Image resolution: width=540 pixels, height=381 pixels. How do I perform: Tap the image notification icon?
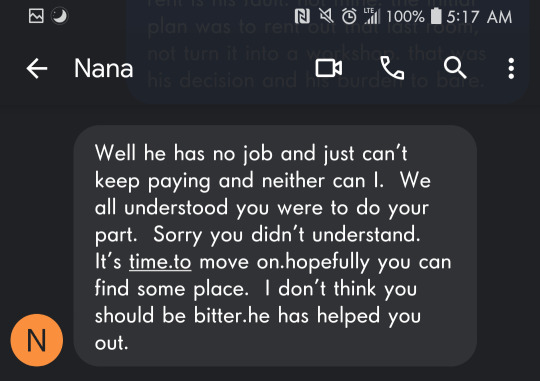36,16
